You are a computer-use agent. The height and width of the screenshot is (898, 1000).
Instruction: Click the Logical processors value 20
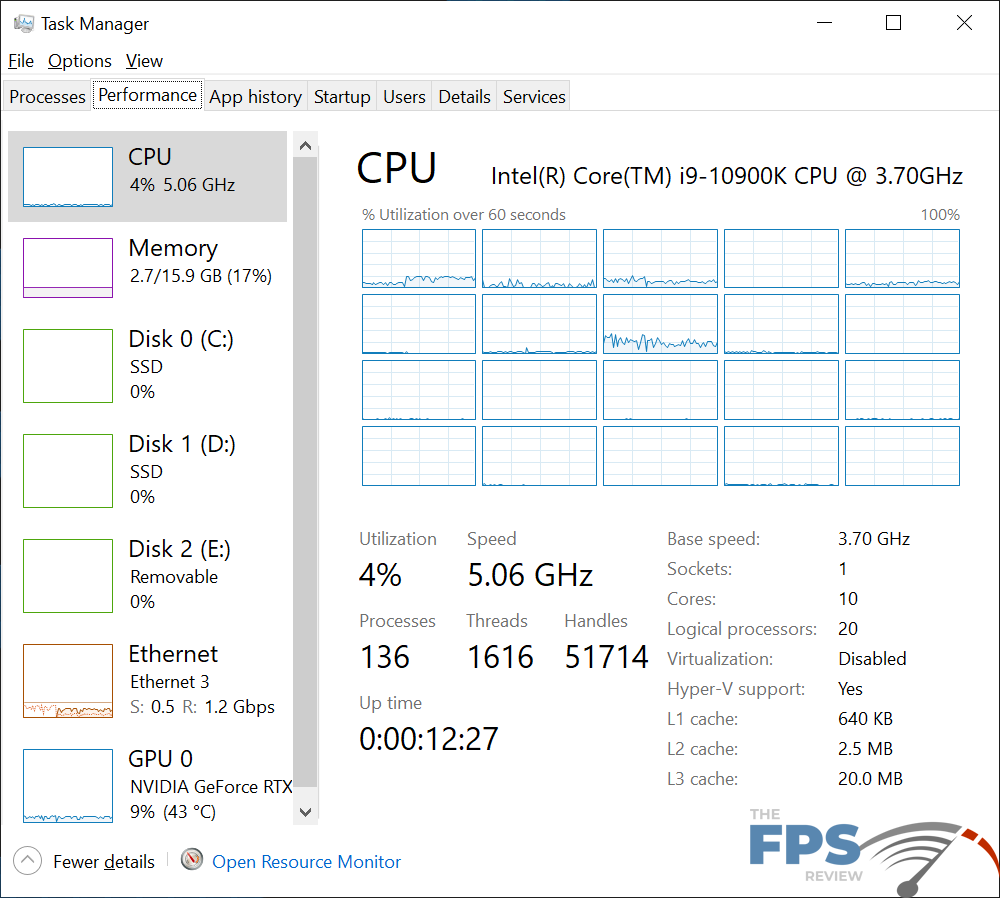848,629
